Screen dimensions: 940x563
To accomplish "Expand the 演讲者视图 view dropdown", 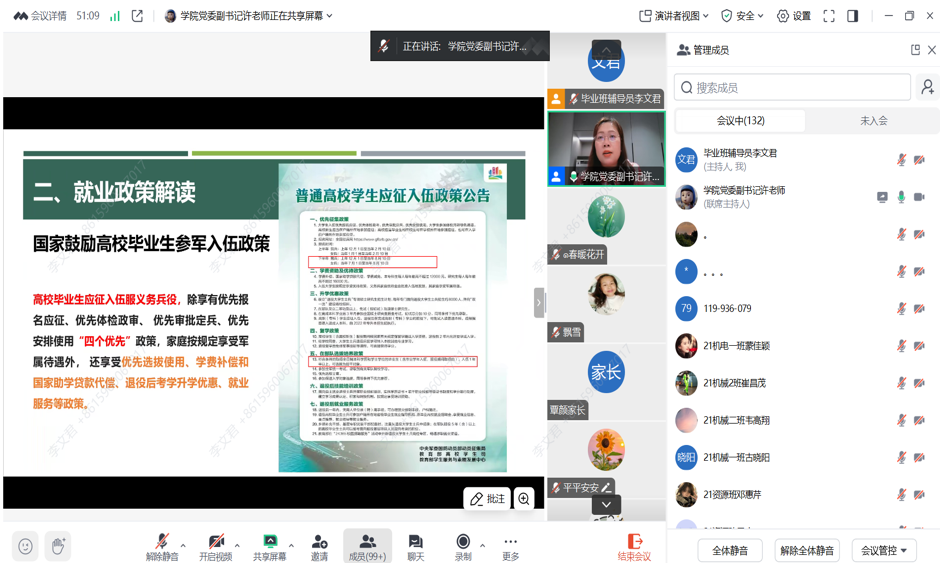I will tap(674, 16).
